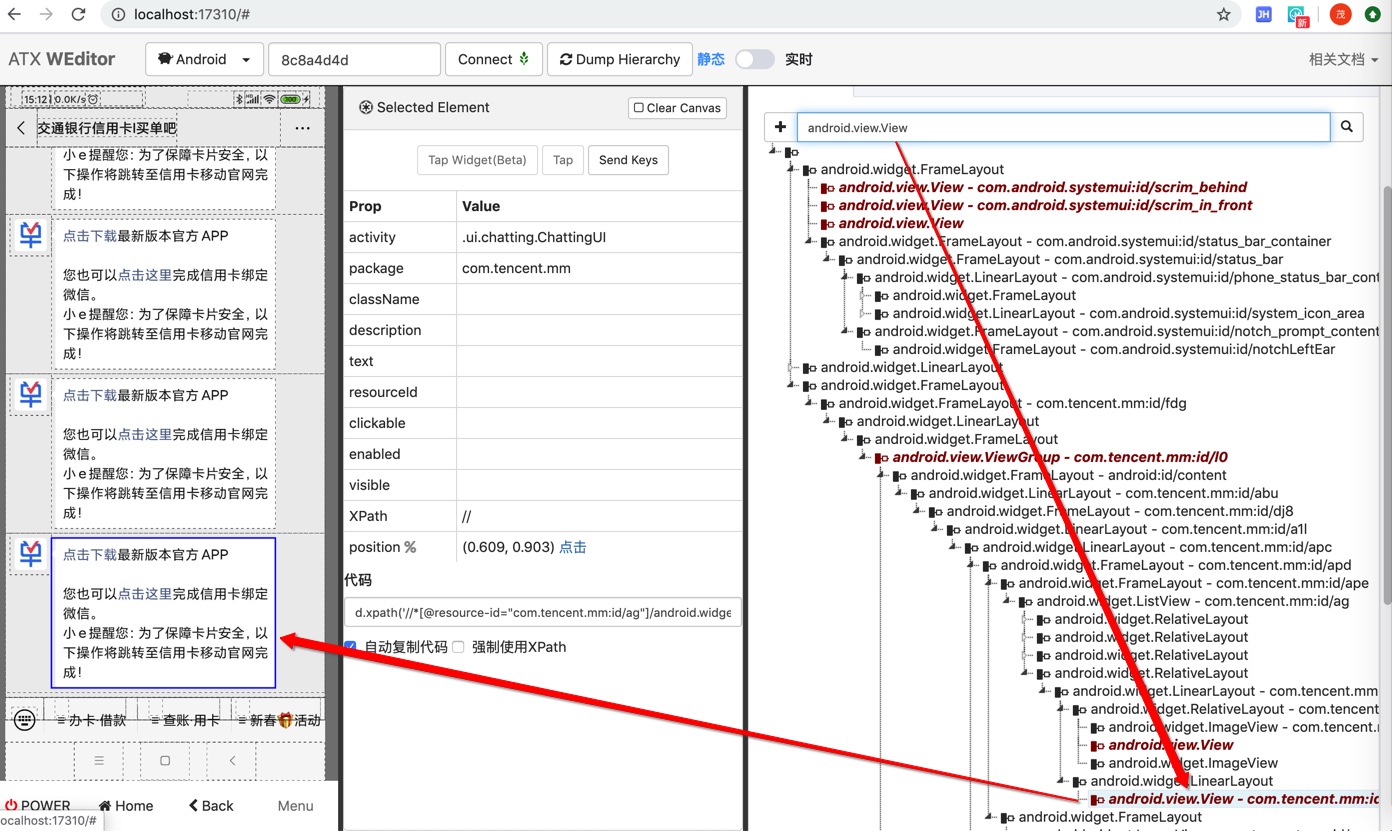The image size is (1392, 832).
Task: Tap the keyboard icon in chat bottom bar
Action: (x=25, y=719)
